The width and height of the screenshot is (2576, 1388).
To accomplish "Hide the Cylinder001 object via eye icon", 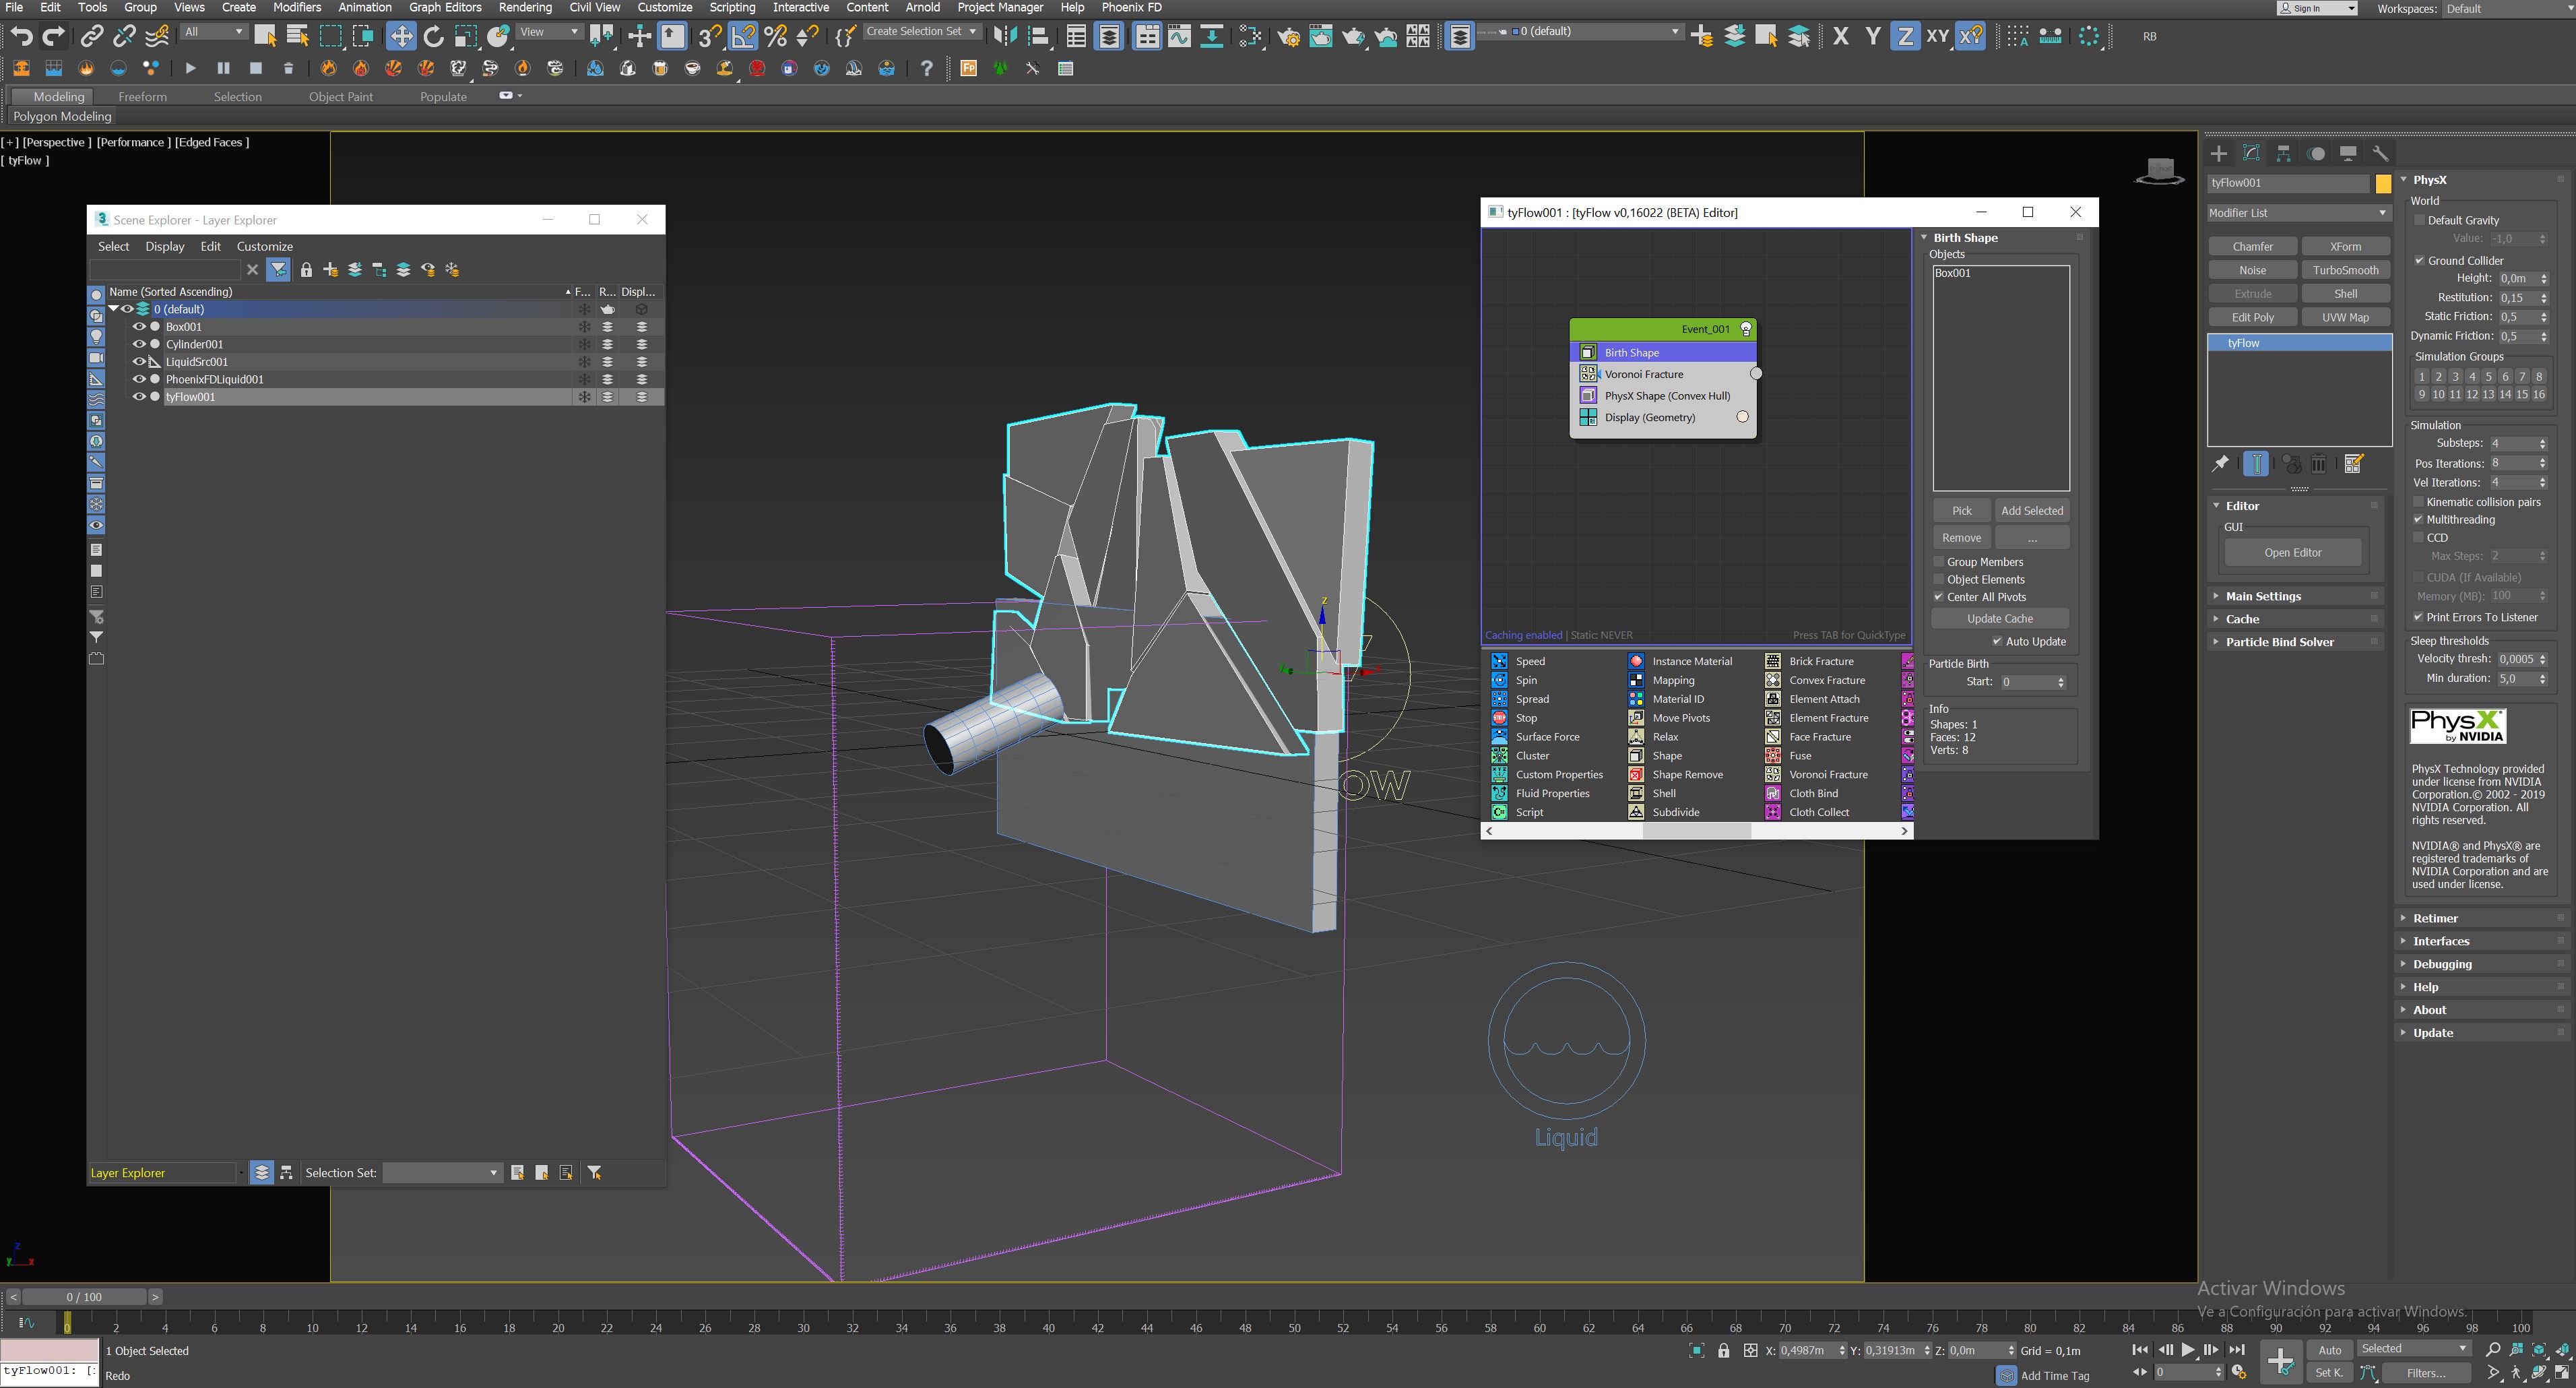I will (139, 344).
